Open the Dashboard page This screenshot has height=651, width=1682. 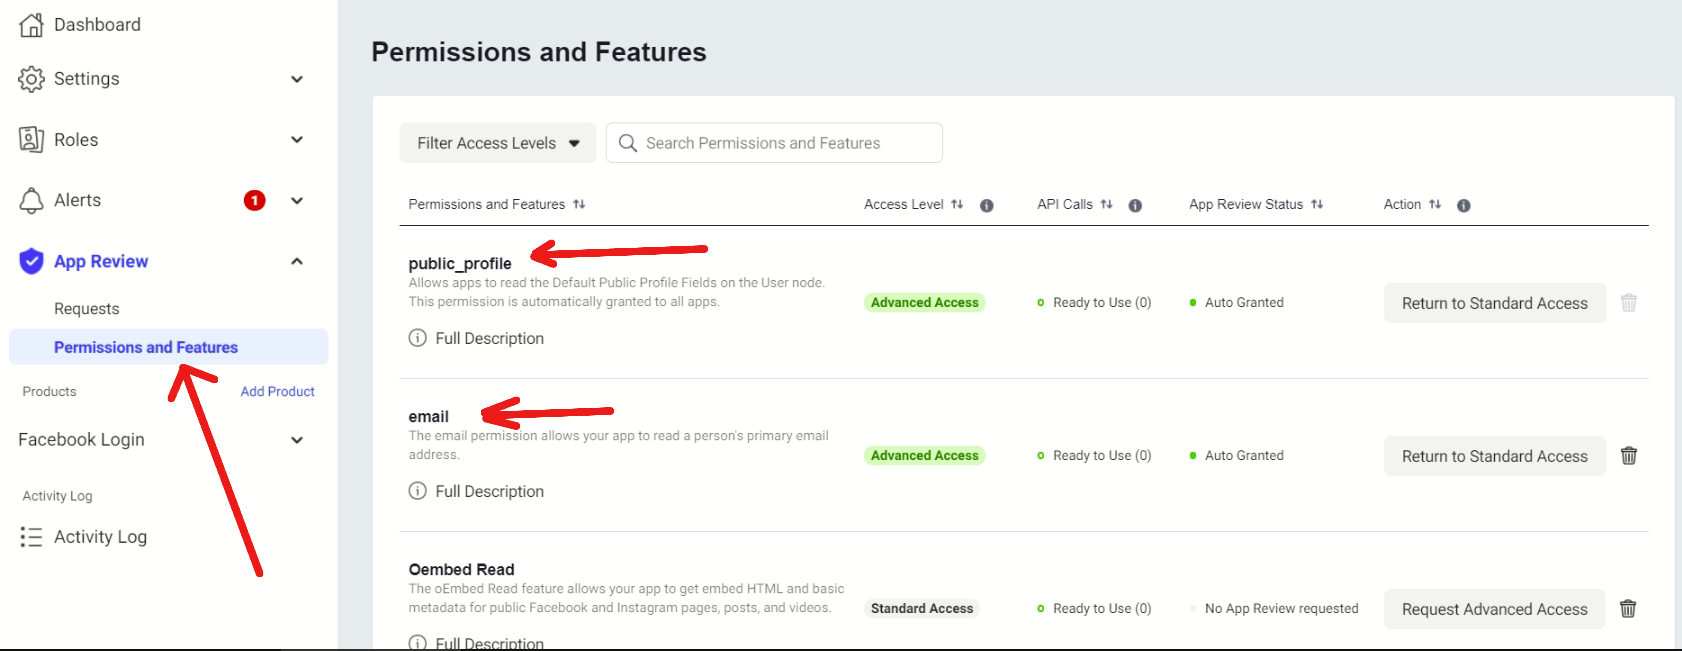(96, 25)
